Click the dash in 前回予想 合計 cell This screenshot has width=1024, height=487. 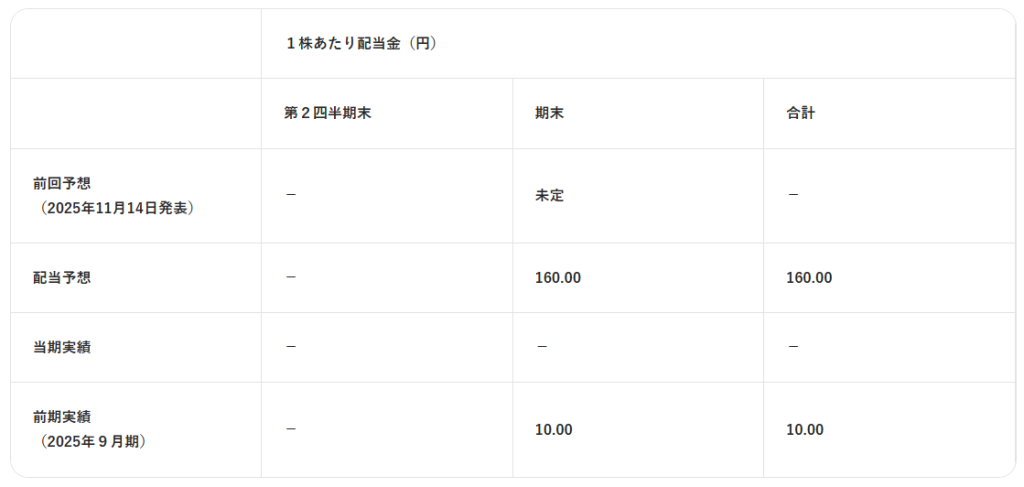click(793, 195)
